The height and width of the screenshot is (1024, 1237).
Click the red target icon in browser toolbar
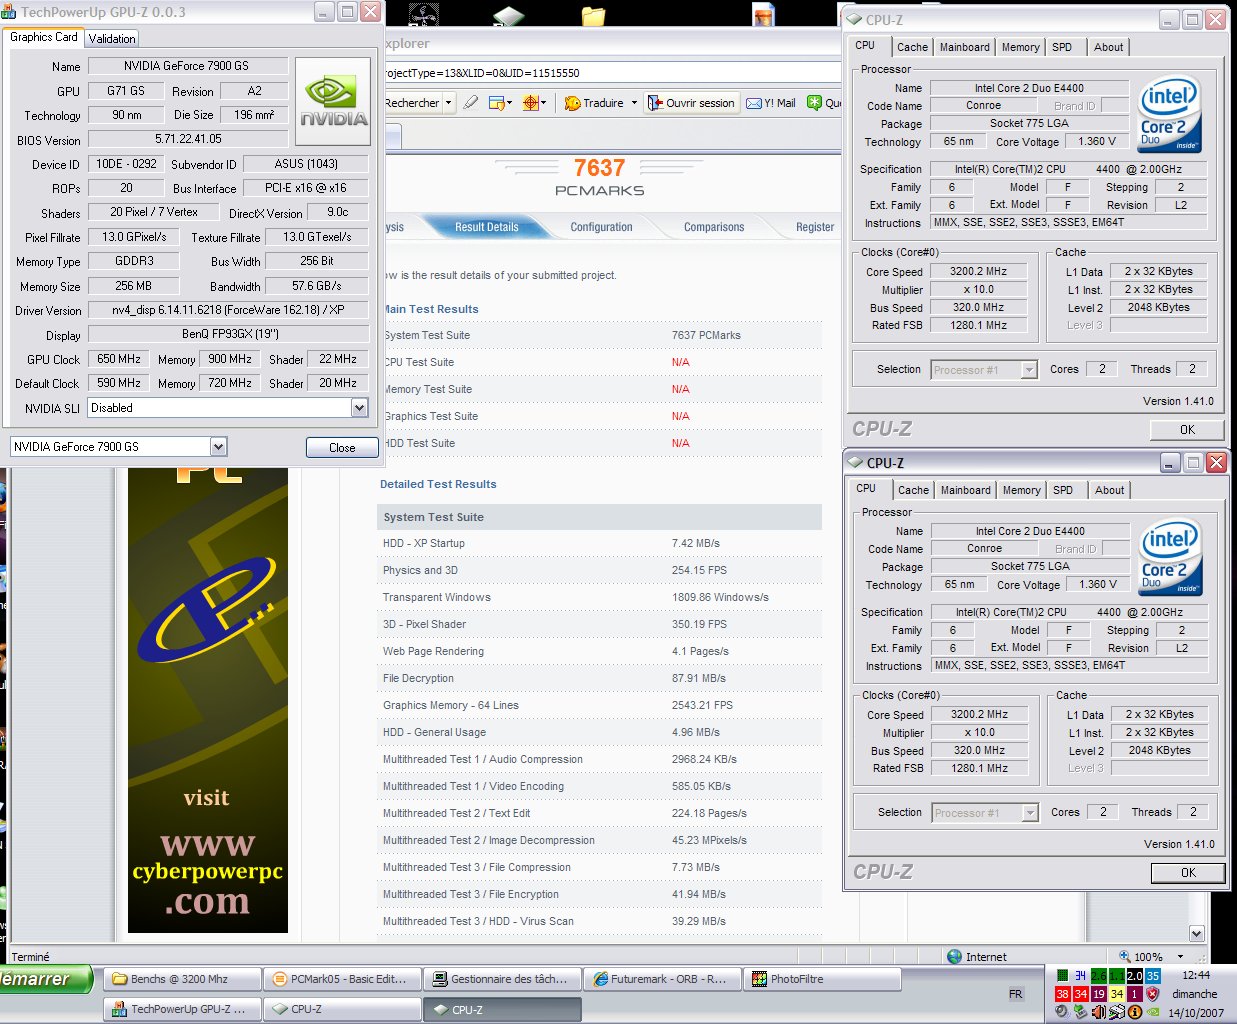531,103
